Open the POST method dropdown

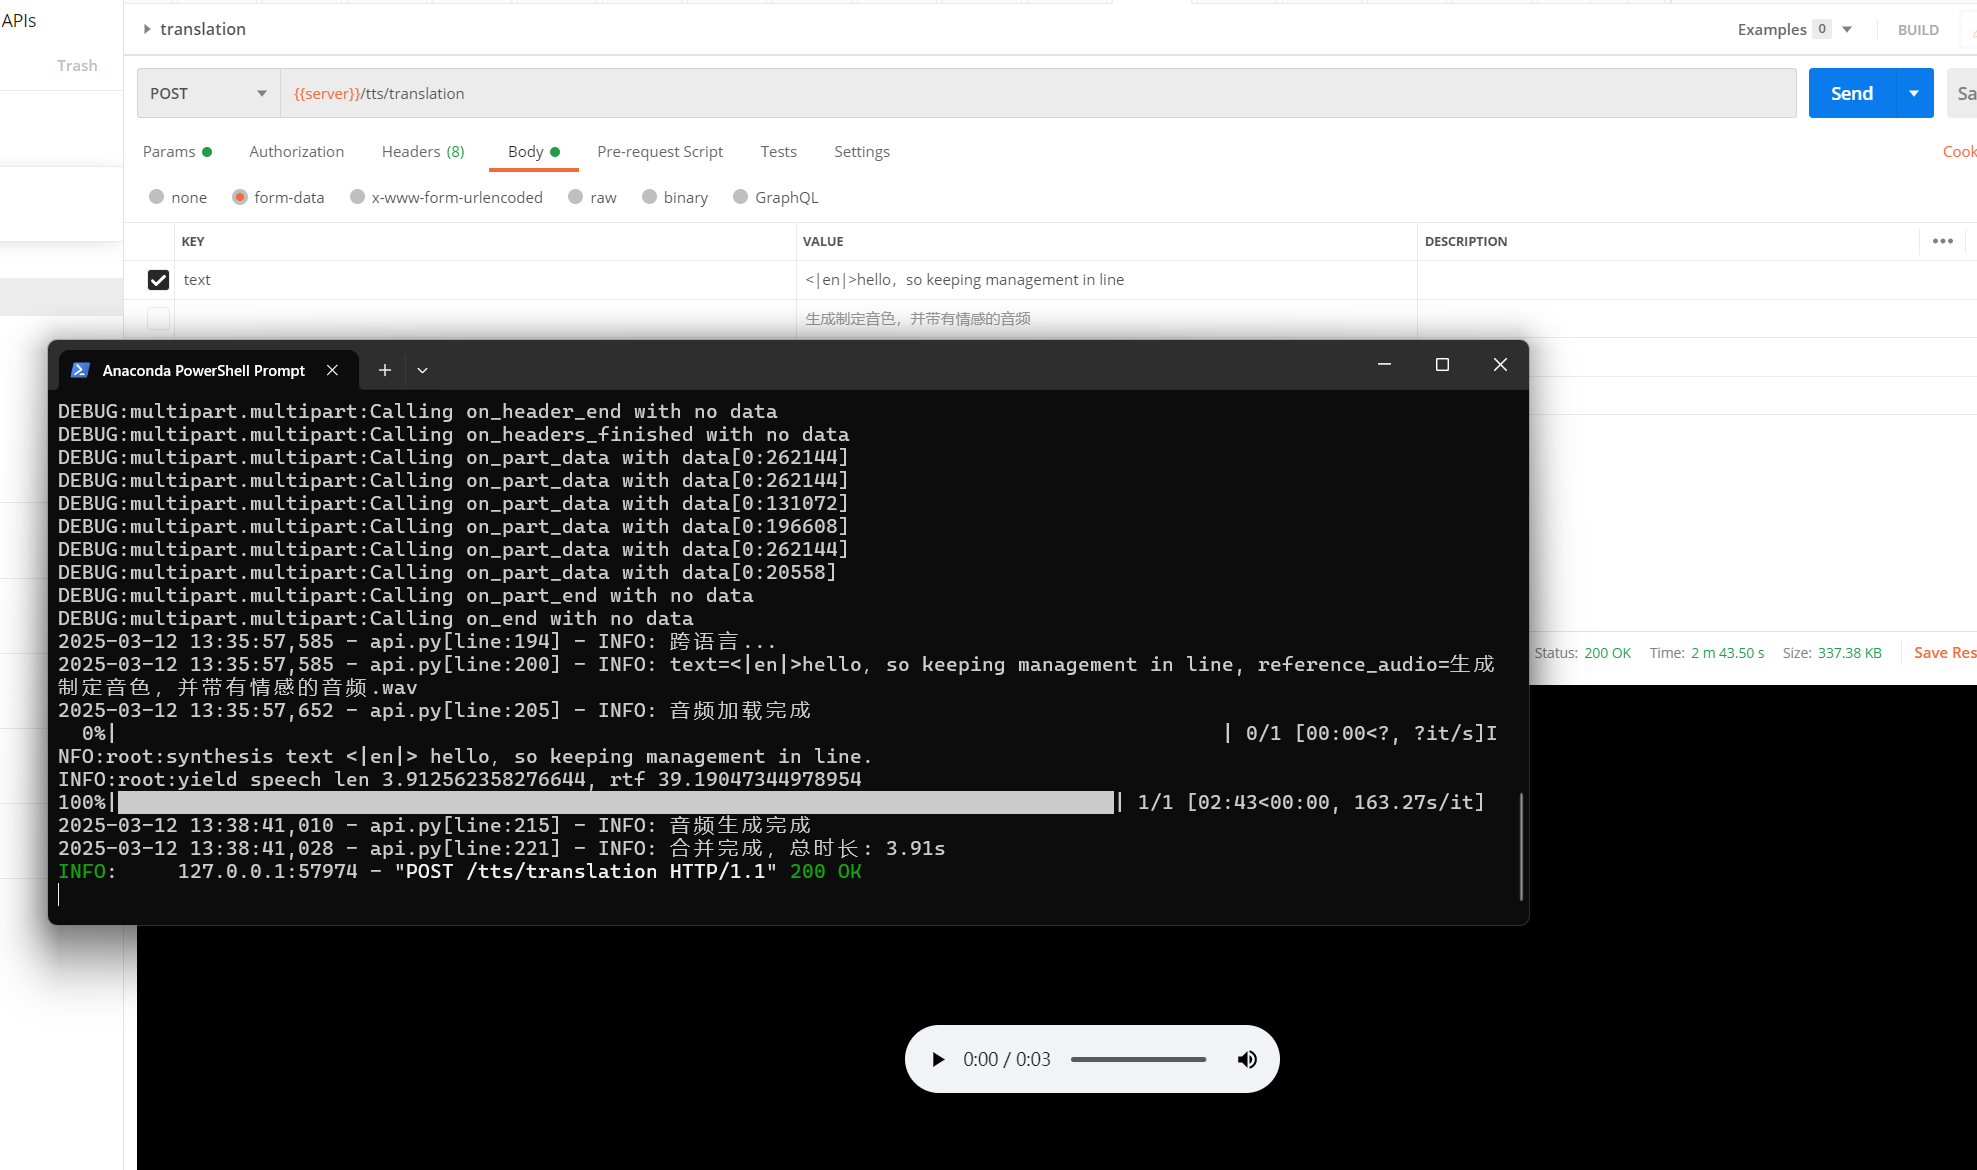[x=208, y=93]
